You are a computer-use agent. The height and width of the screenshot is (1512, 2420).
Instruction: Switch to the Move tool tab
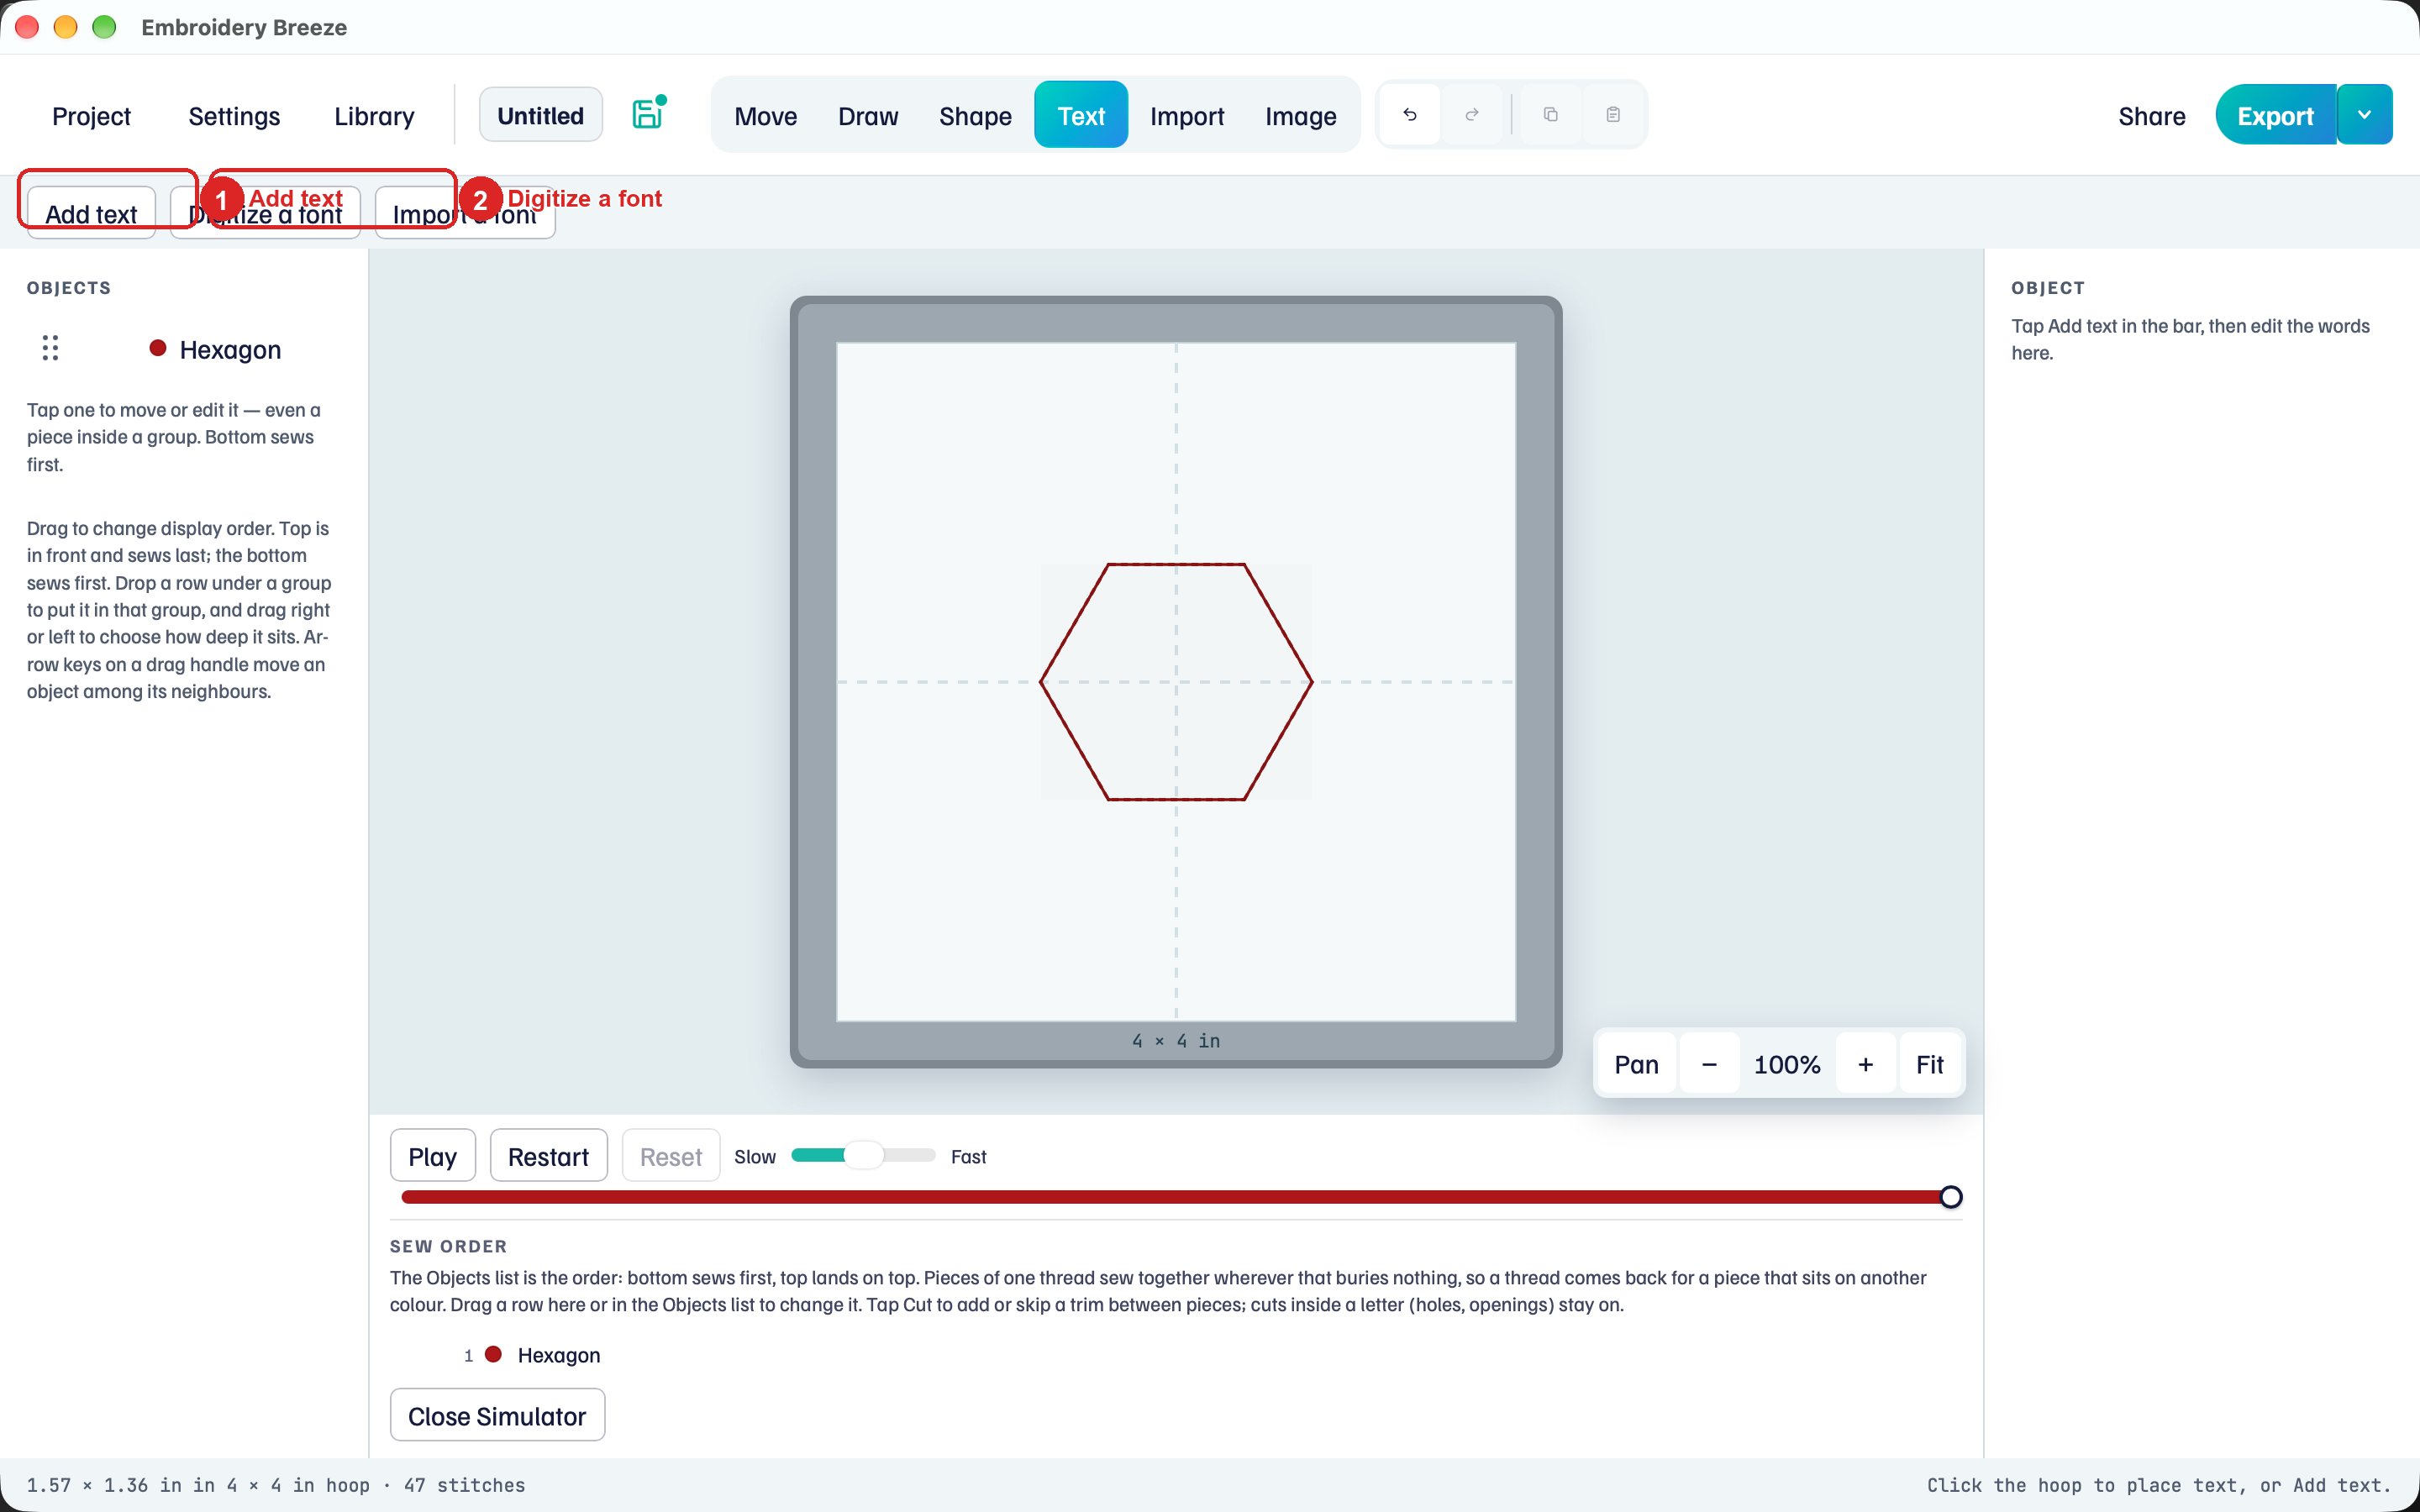tap(765, 116)
